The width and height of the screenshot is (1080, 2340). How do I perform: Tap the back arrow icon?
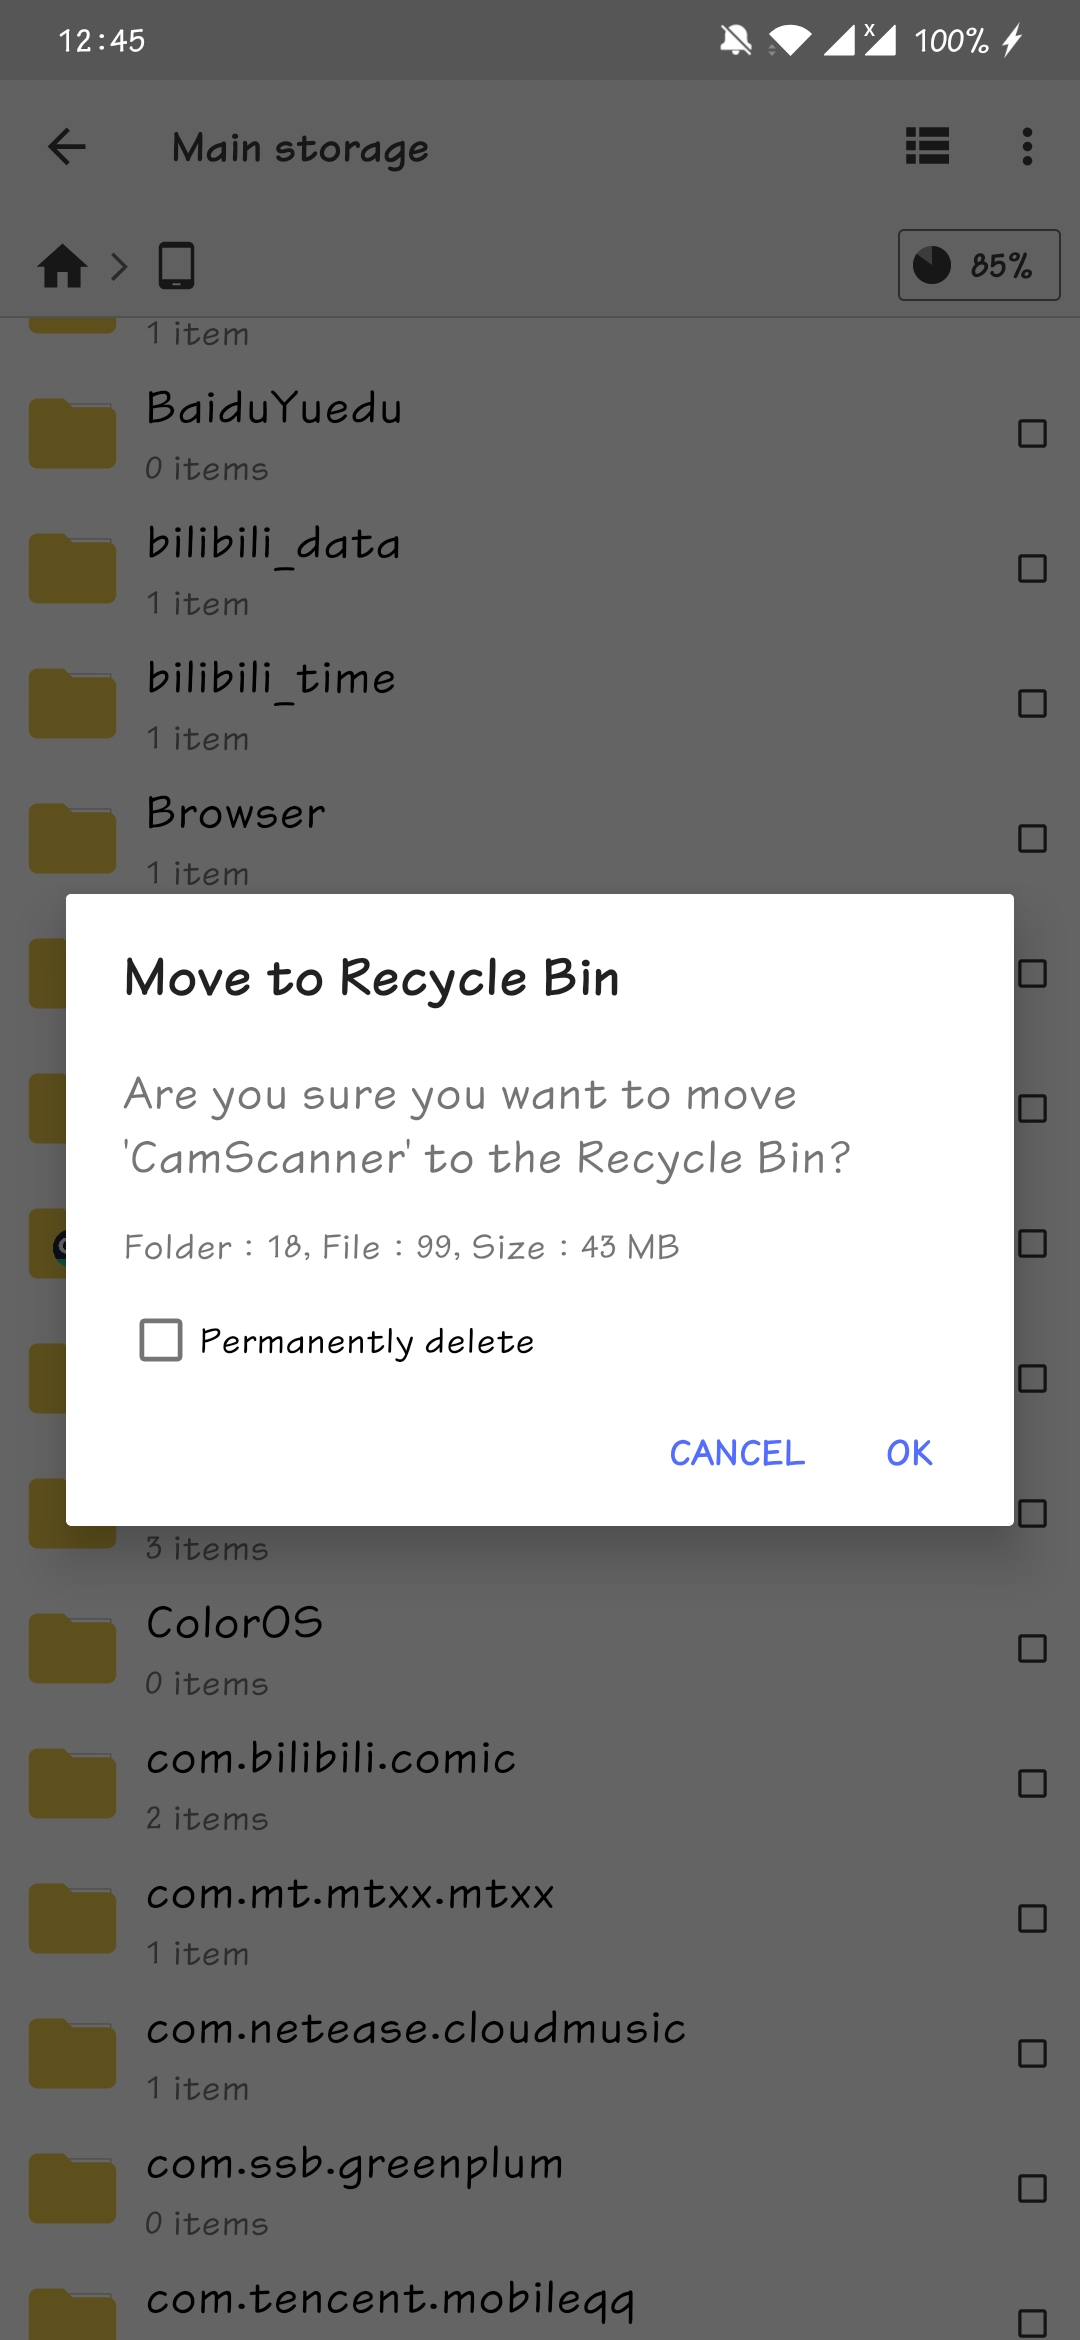click(67, 147)
